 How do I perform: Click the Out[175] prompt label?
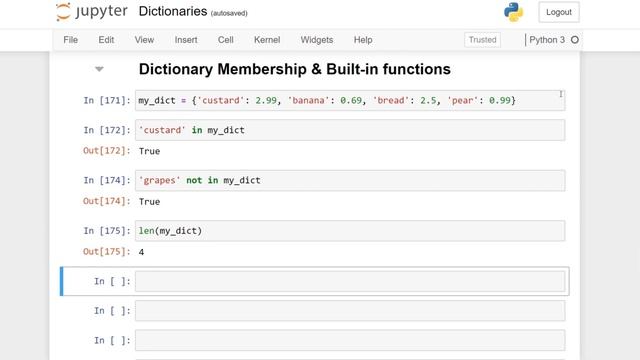(x=107, y=252)
